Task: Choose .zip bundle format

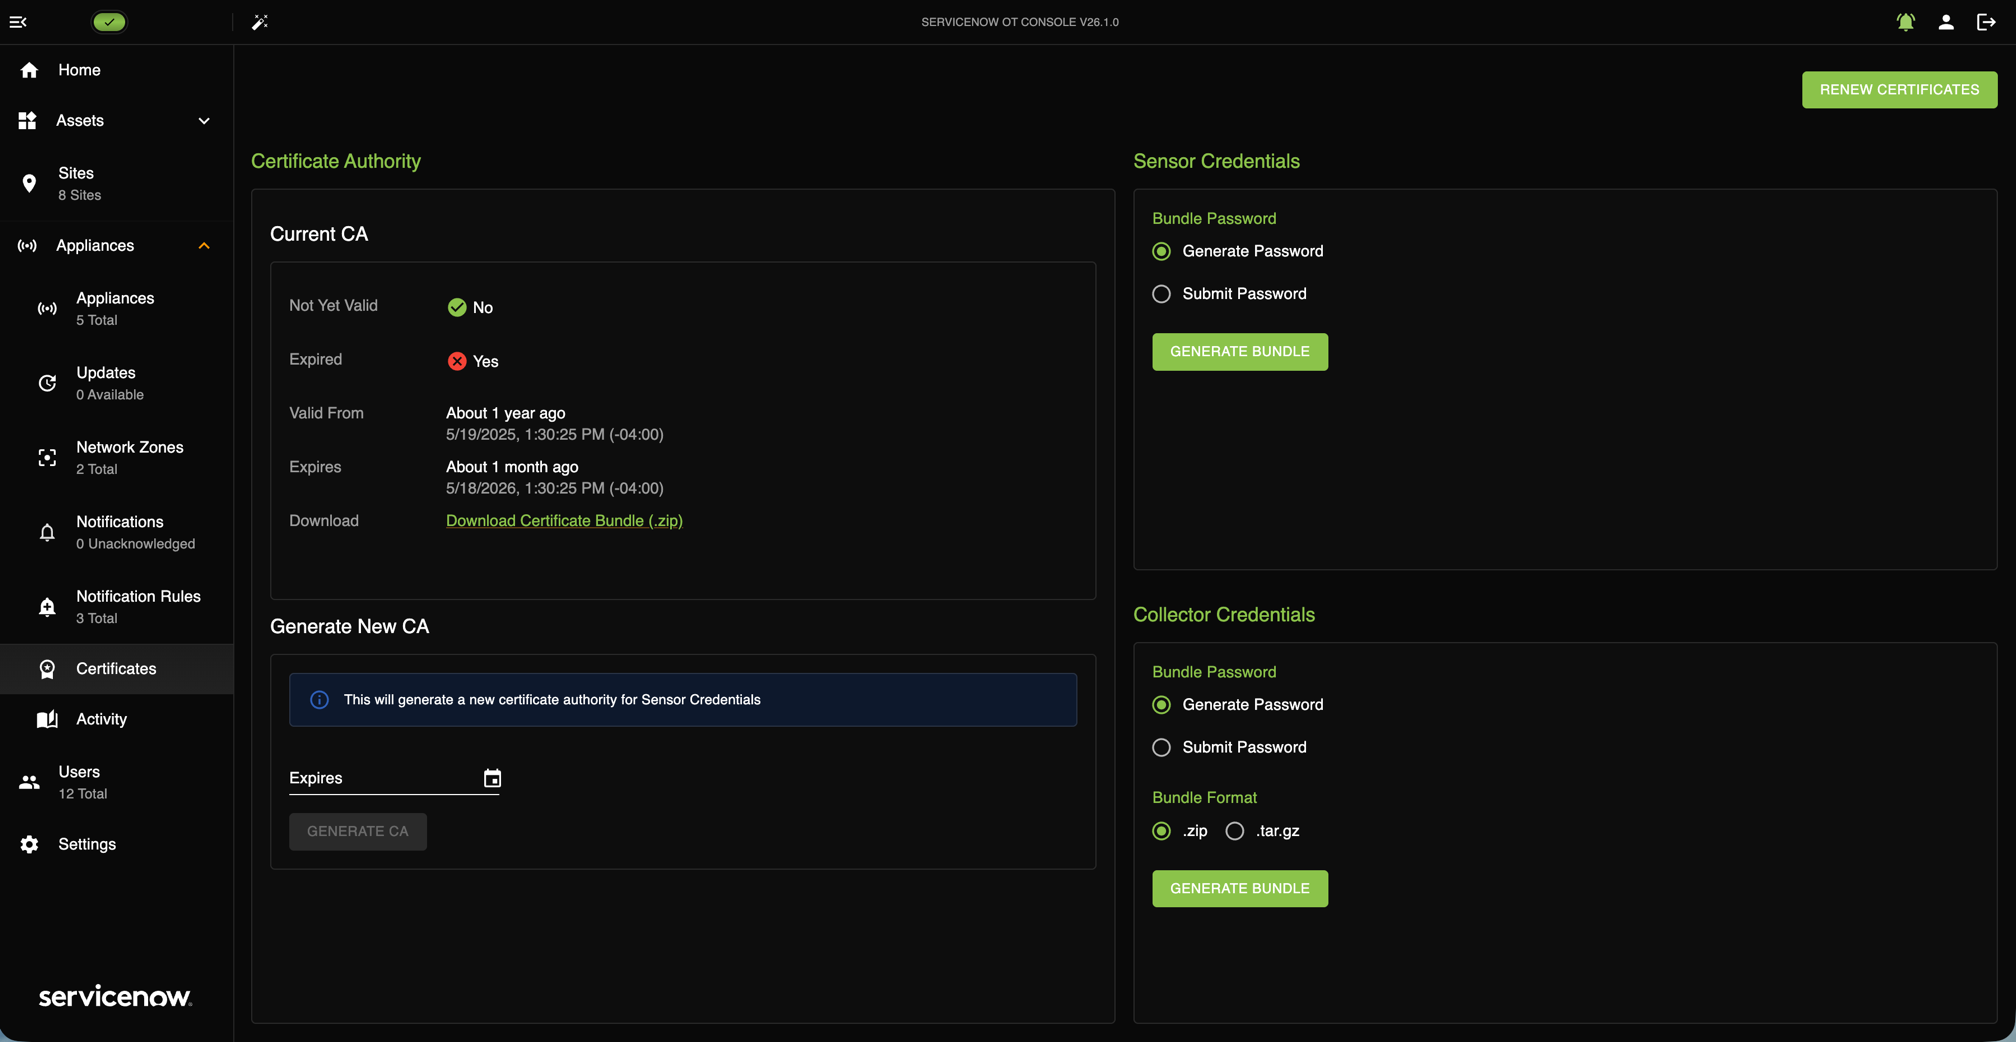Action: [1161, 831]
